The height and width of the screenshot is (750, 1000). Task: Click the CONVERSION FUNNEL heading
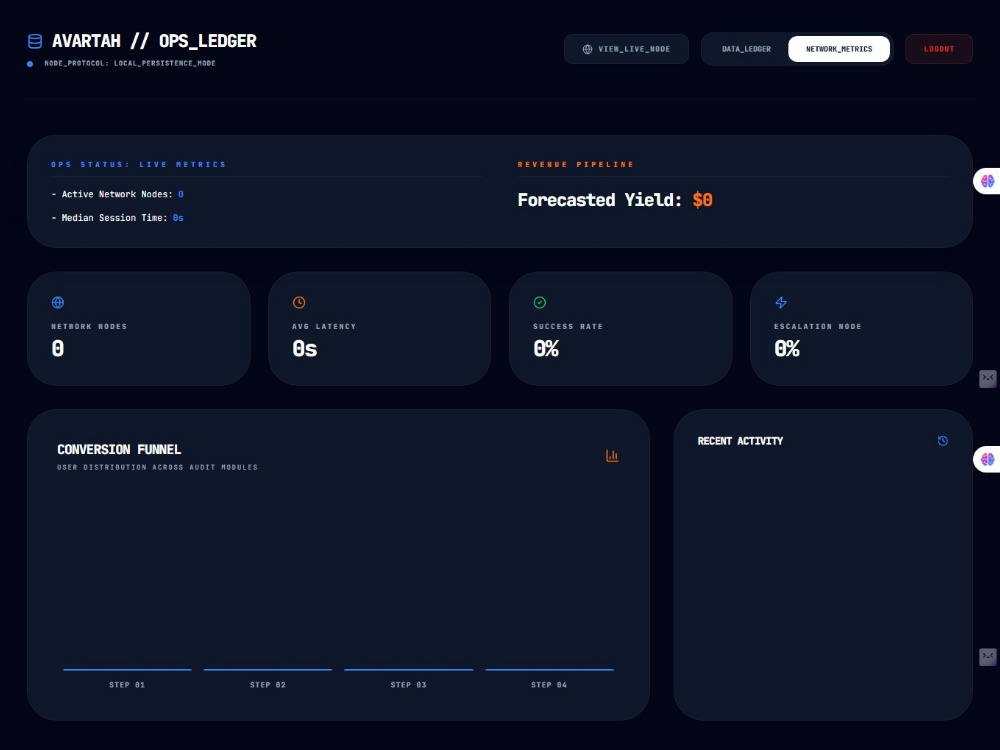coord(119,450)
